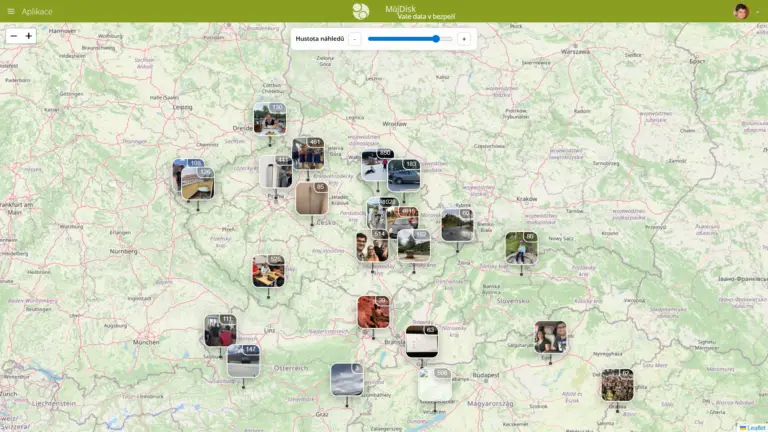Expand the dropdown arrow beside the avatar
The width and height of the screenshot is (768, 432).
(x=757, y=12)
